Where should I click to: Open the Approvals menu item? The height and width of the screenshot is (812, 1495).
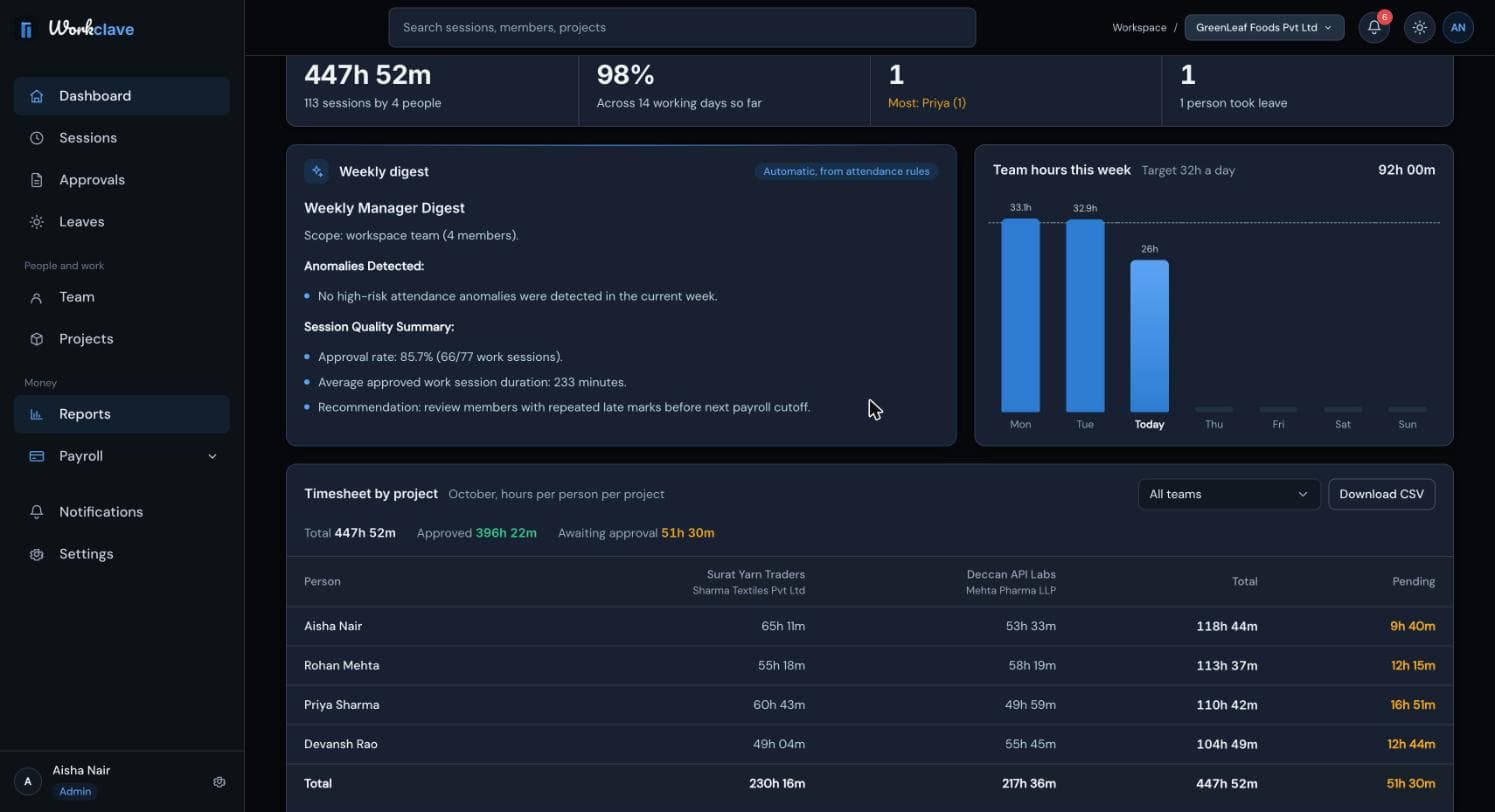tap(122, 180)
